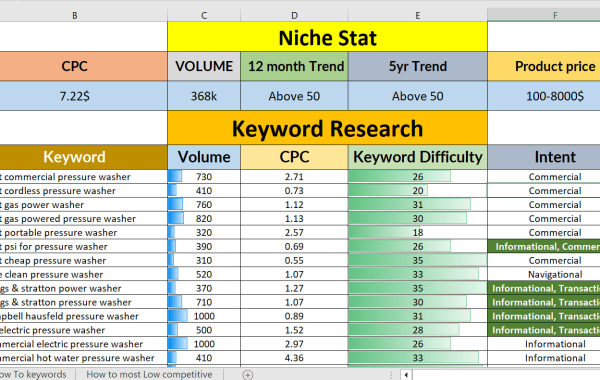This screenshot has height=380, width=600.
Task: Add a new sheet with plus icon
Action: (248, 375)
